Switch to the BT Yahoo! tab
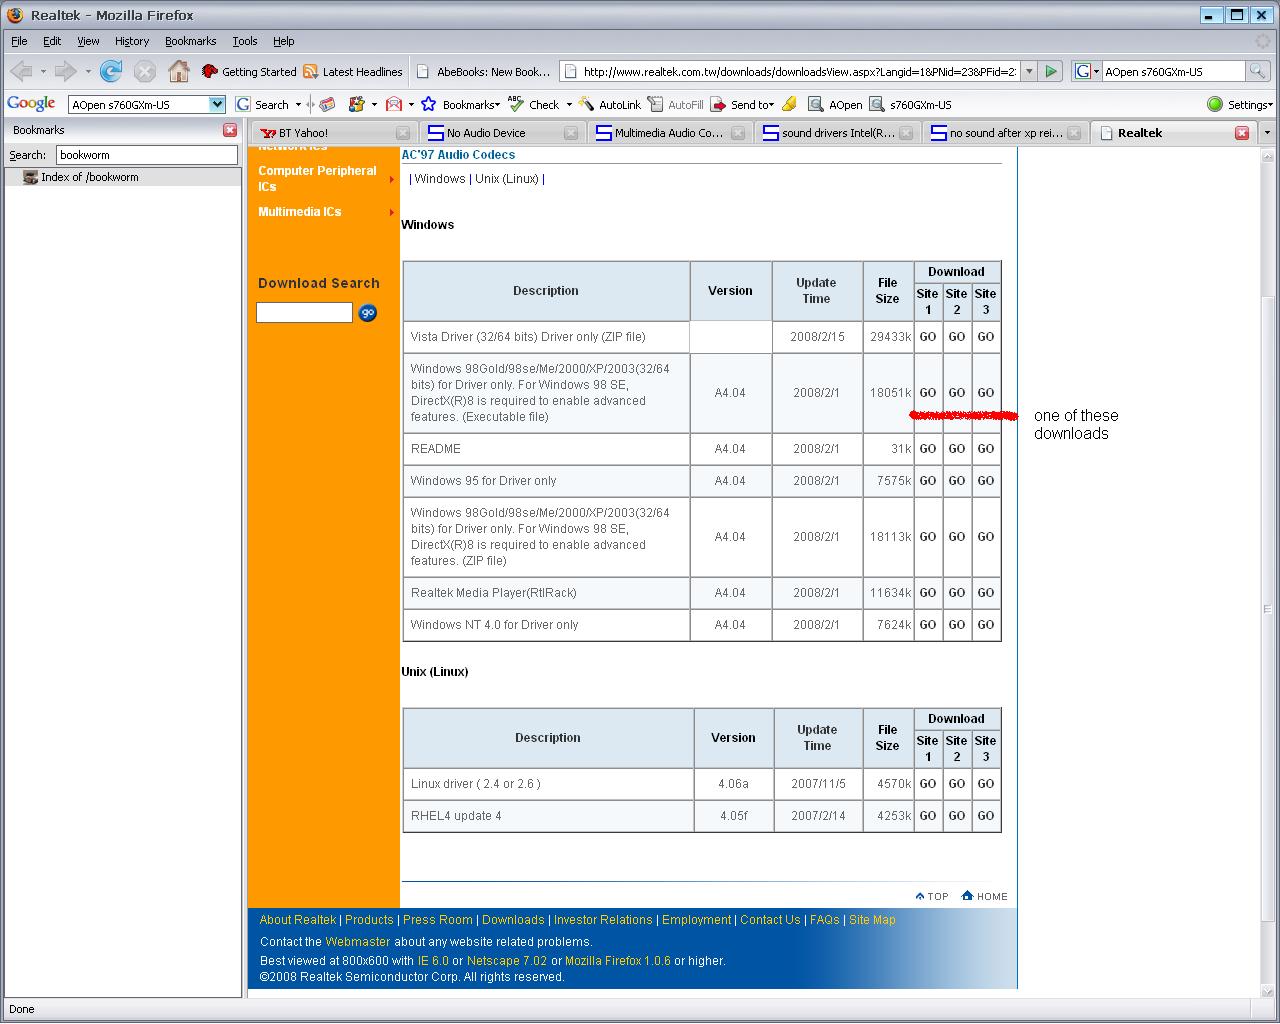Viewport: 1280px width, 1024px height. [333, 133]
